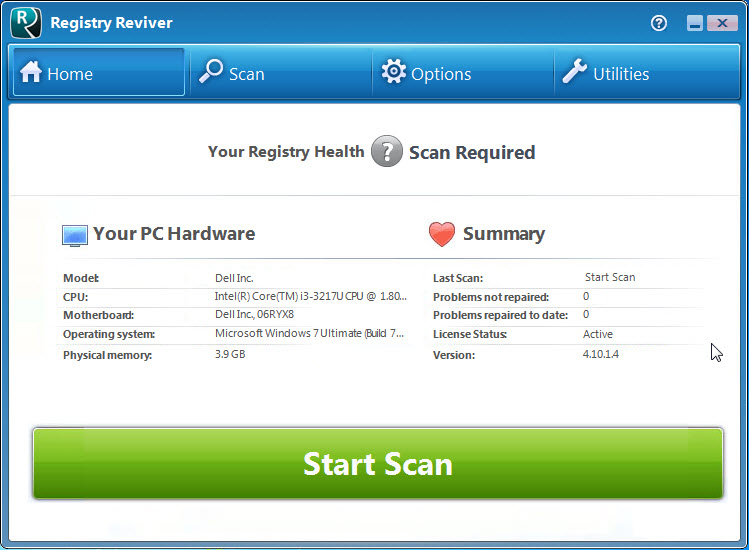This screenshot has width=749, height=550.
Task: Click the Scan Required status text
Action: [x=472, y=153]
